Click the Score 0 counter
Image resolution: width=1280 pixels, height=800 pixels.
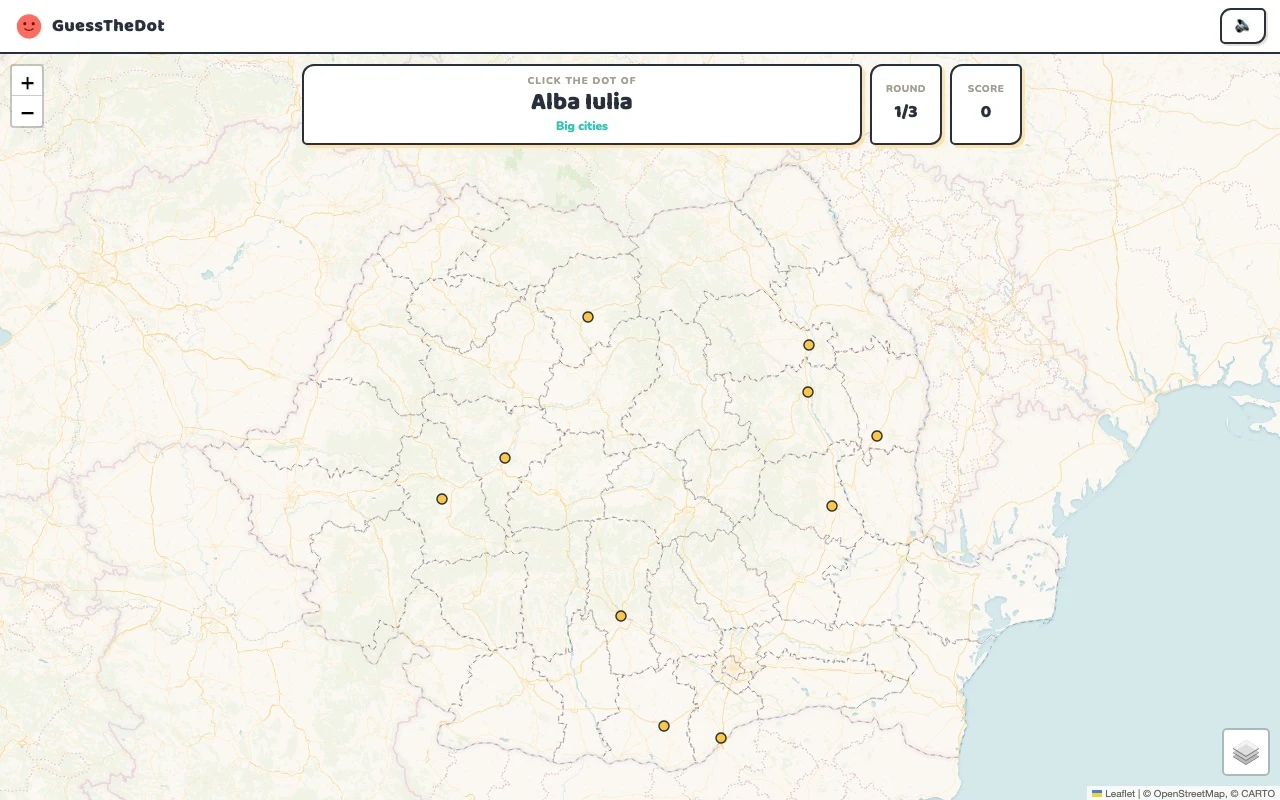point(986,104)
